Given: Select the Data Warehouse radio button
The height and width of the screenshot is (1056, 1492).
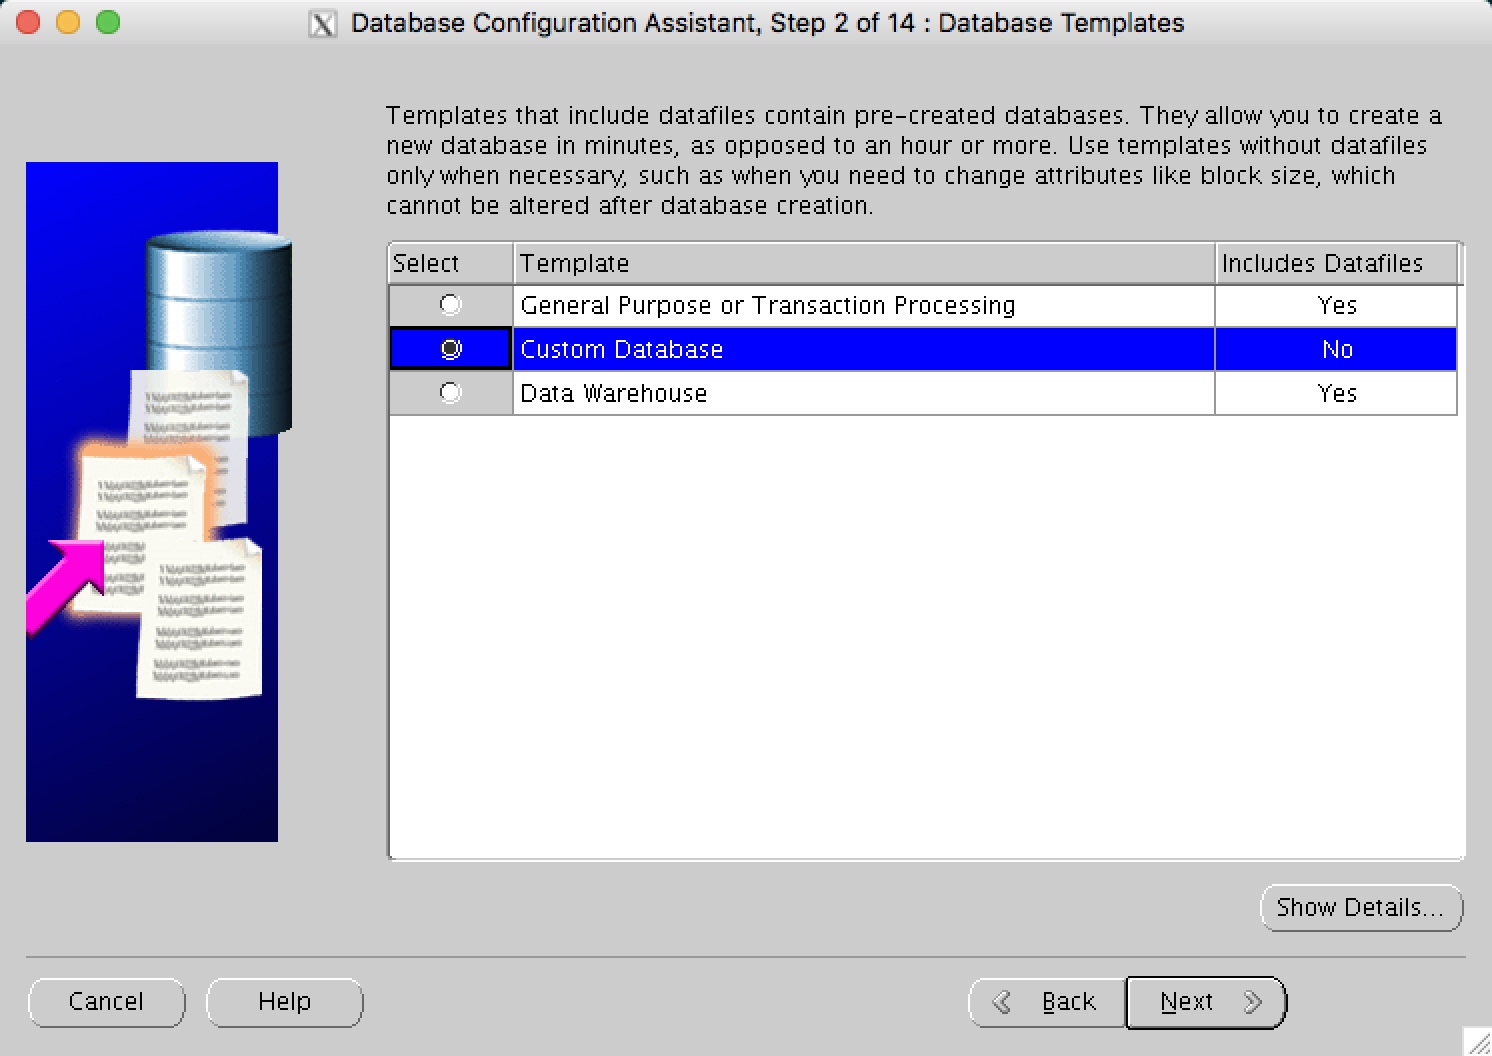Looking at the screenshot, I should [x=450, y=392].
